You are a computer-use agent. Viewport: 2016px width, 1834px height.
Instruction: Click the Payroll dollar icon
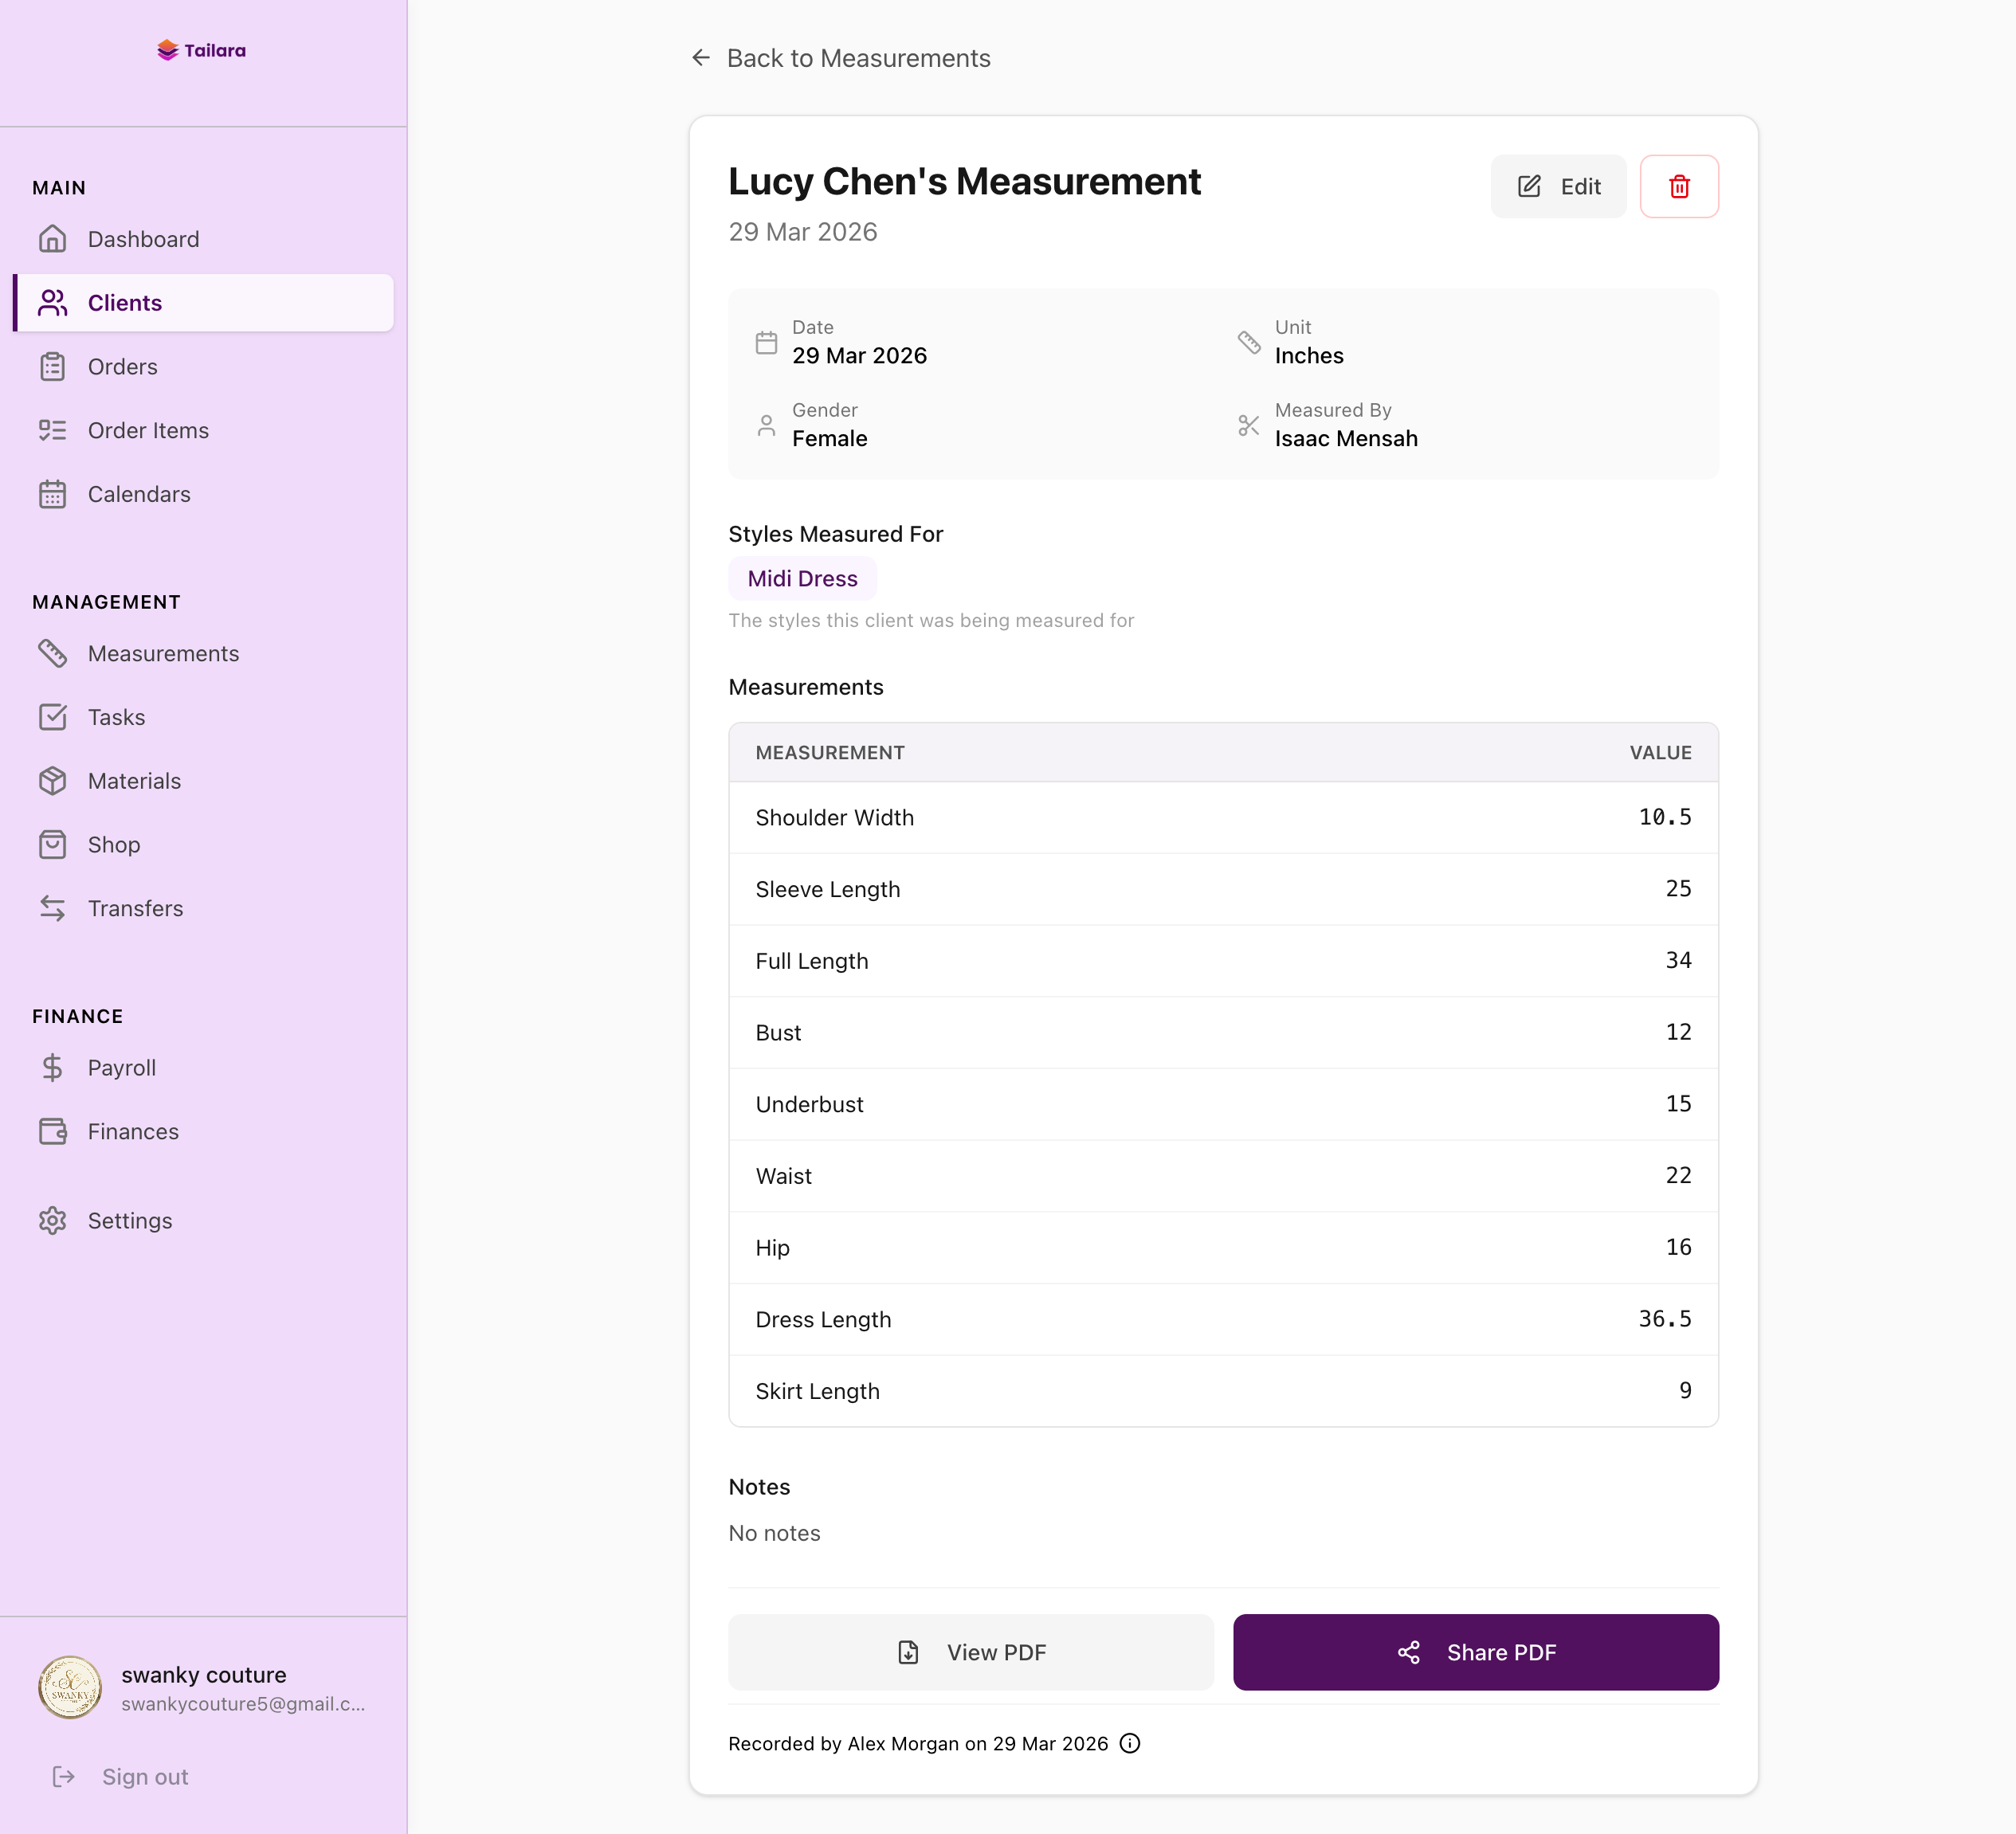tap(52, 1067)
